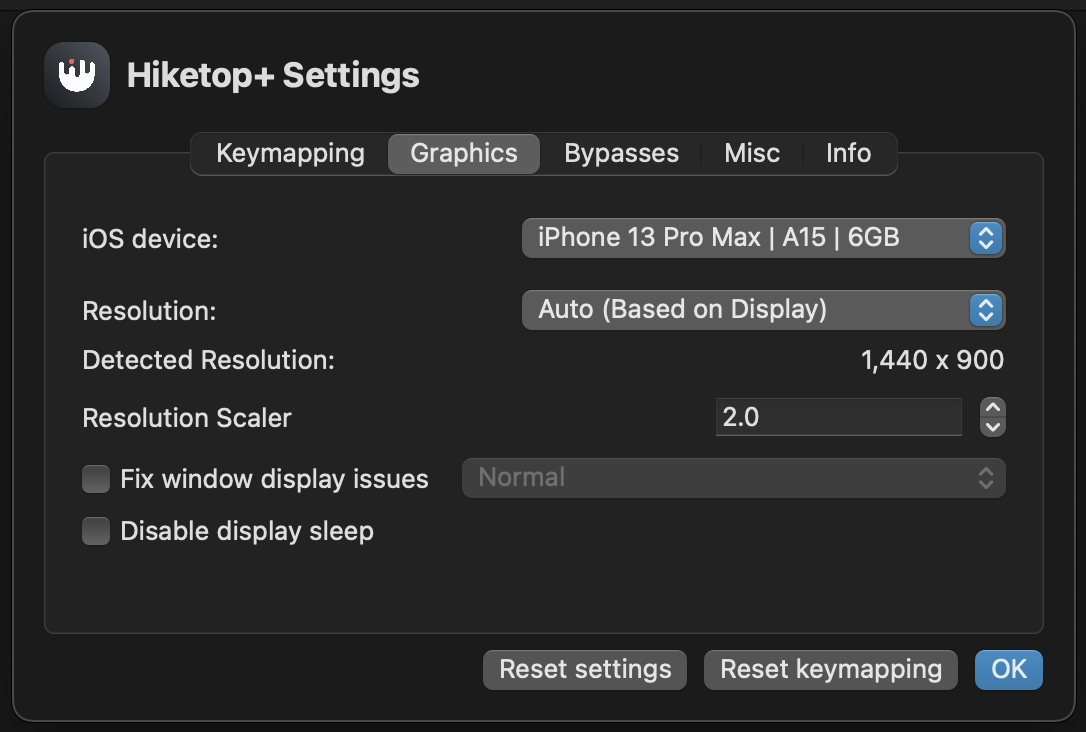The image size is (1086, 732).
Task: Increase Resolution Scaler with up stepper arrow
Action: (992, 408)
